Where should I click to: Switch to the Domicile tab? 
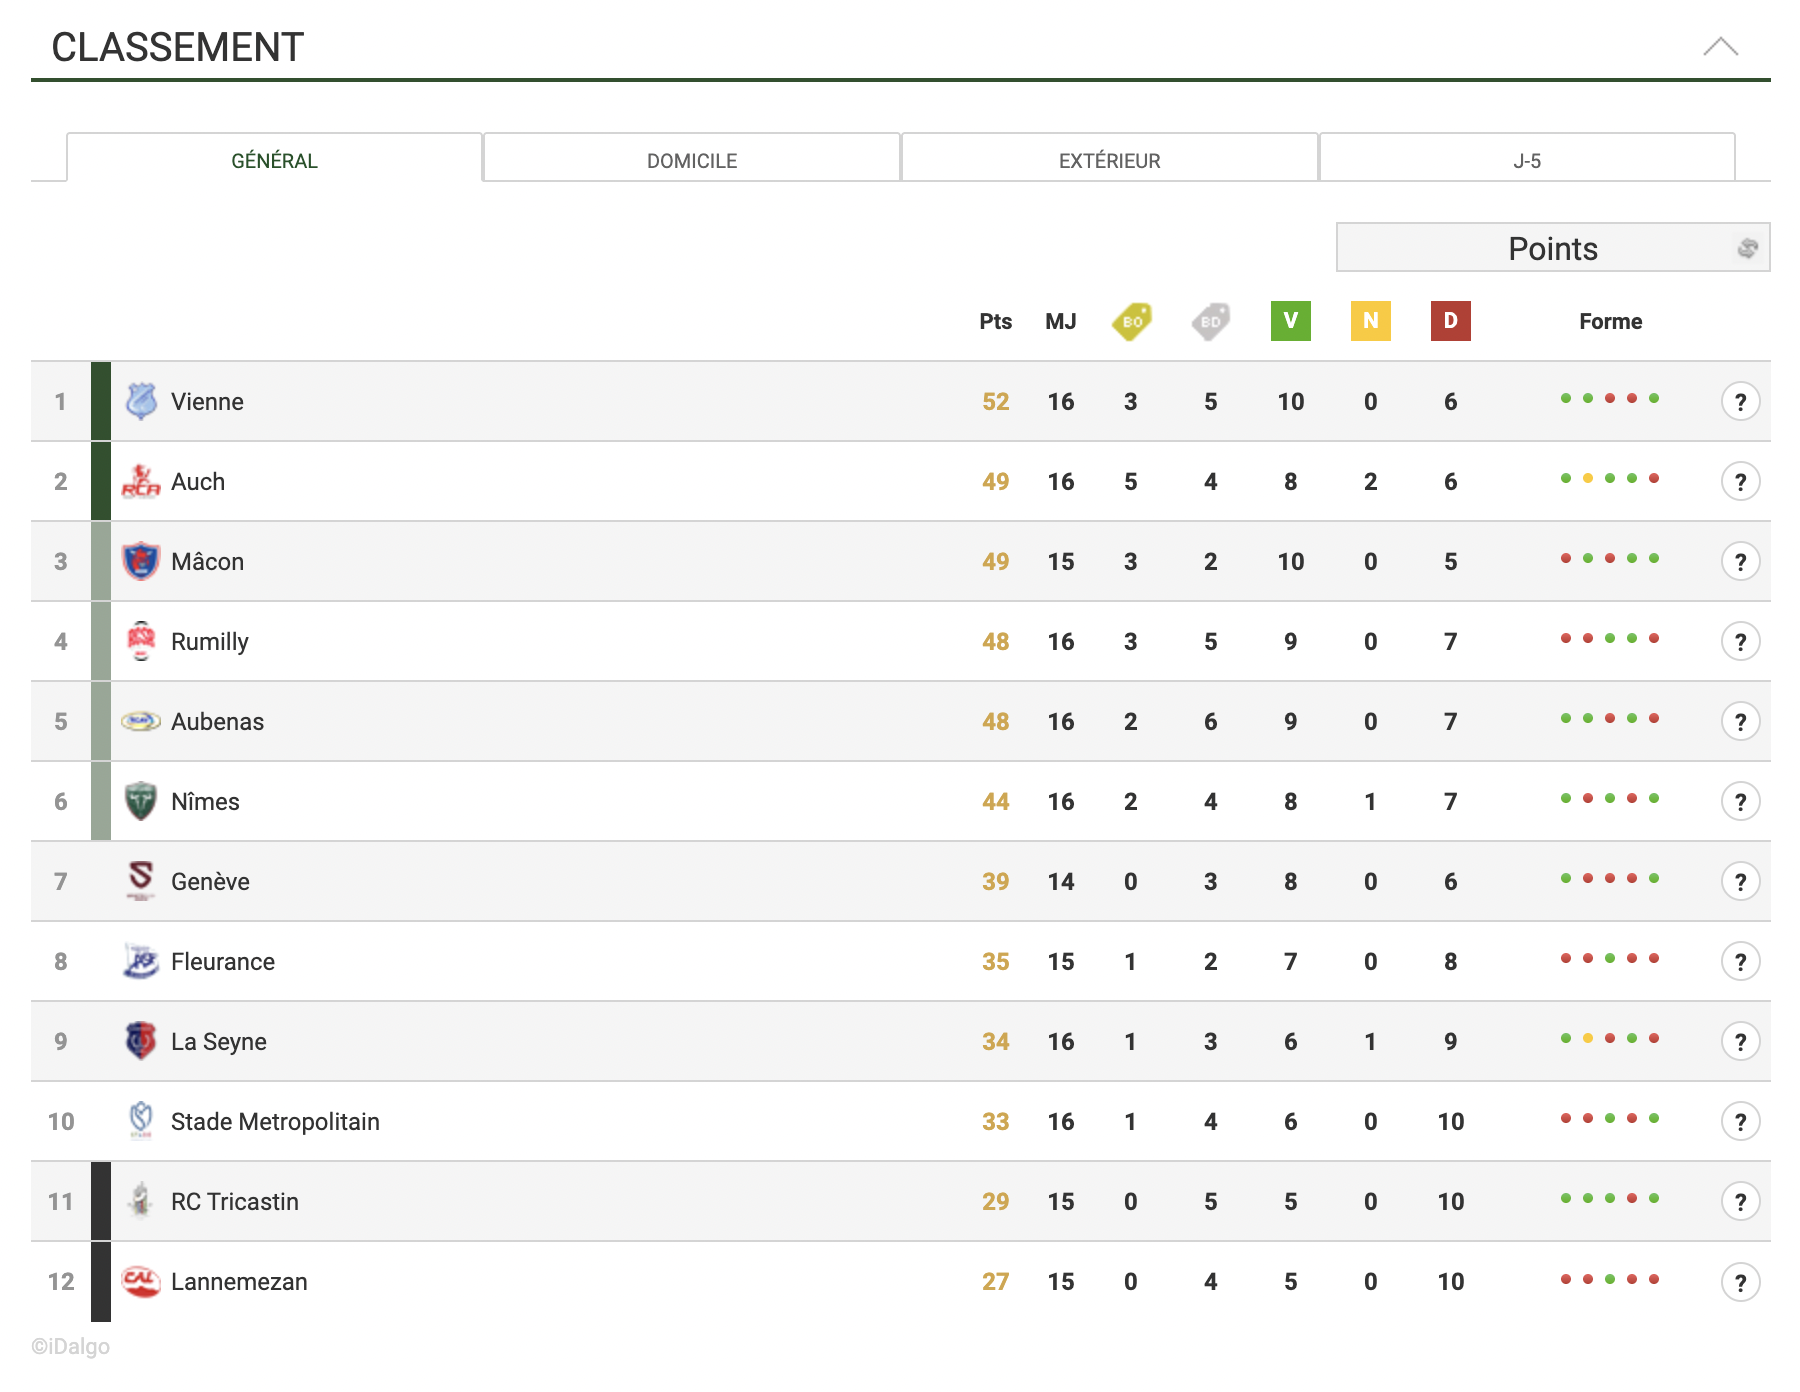(x=692, y=160)
